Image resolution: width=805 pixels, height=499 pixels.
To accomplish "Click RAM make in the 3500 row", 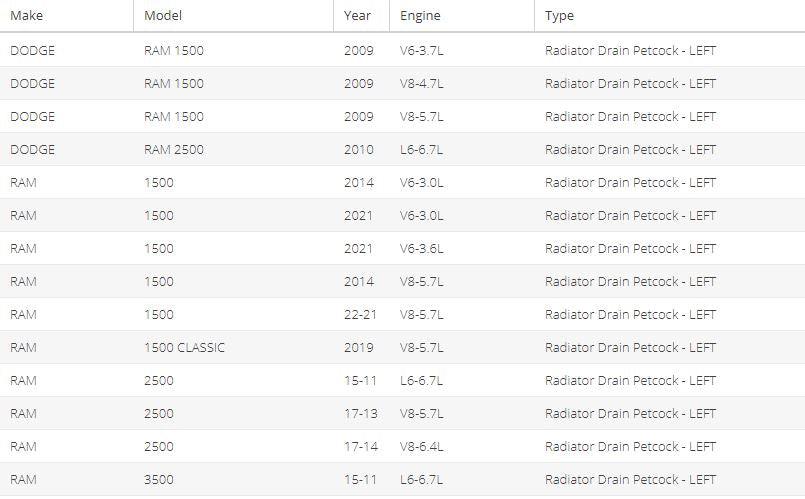I will 23,479.
